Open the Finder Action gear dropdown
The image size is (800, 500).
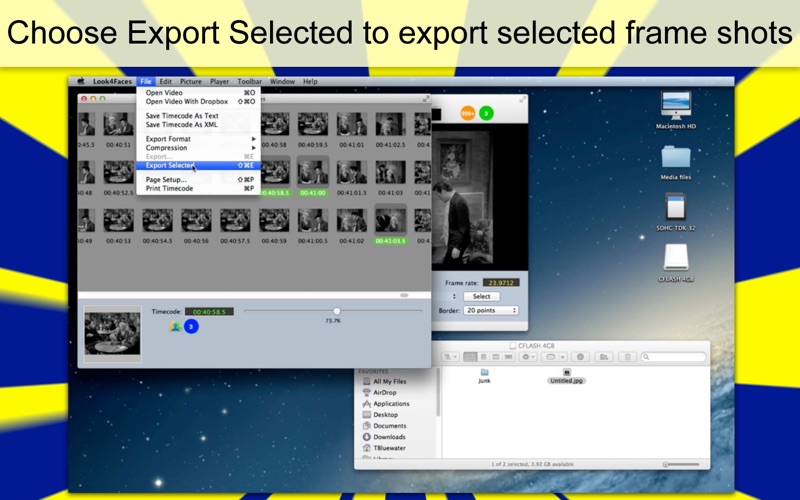point(527,357)
